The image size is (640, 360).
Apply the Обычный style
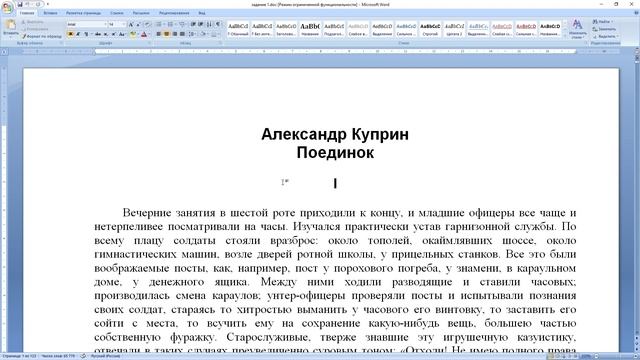pos(238,29)
